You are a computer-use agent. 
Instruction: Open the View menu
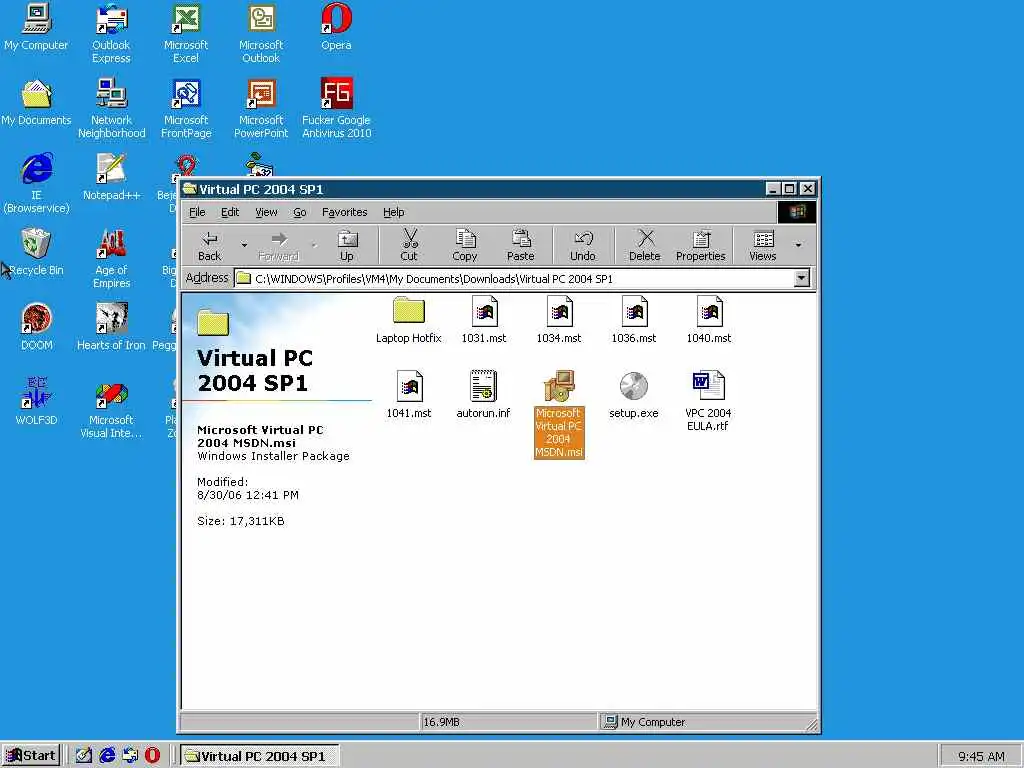click(266, 212)
